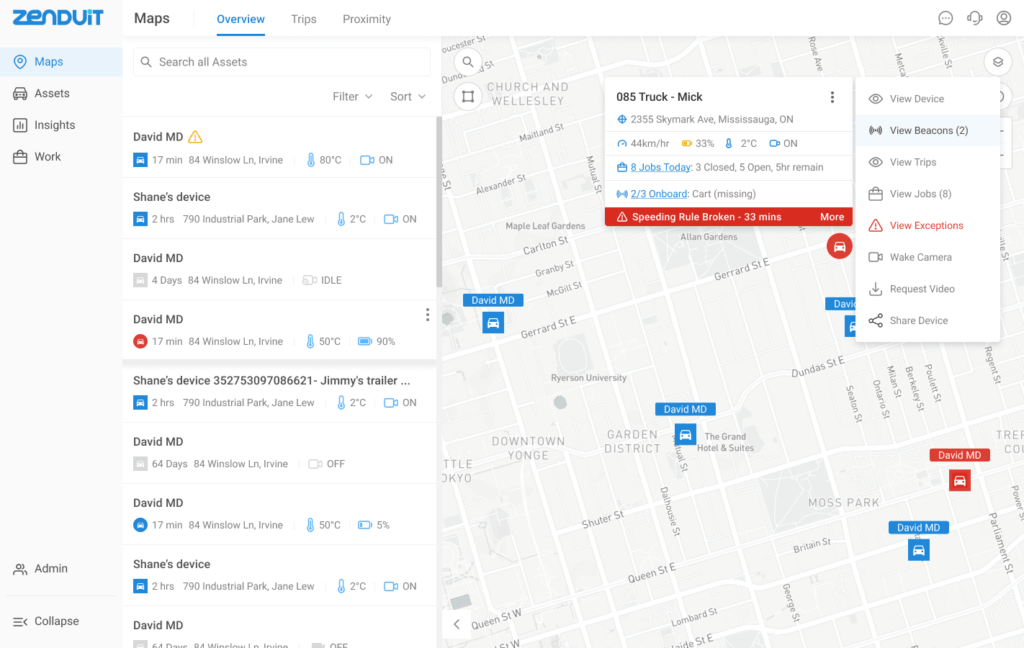The width and height of the screenshot is (1024, 648).
Task: Collapse the asset list with the left chevron
Action: click(456, 624)
